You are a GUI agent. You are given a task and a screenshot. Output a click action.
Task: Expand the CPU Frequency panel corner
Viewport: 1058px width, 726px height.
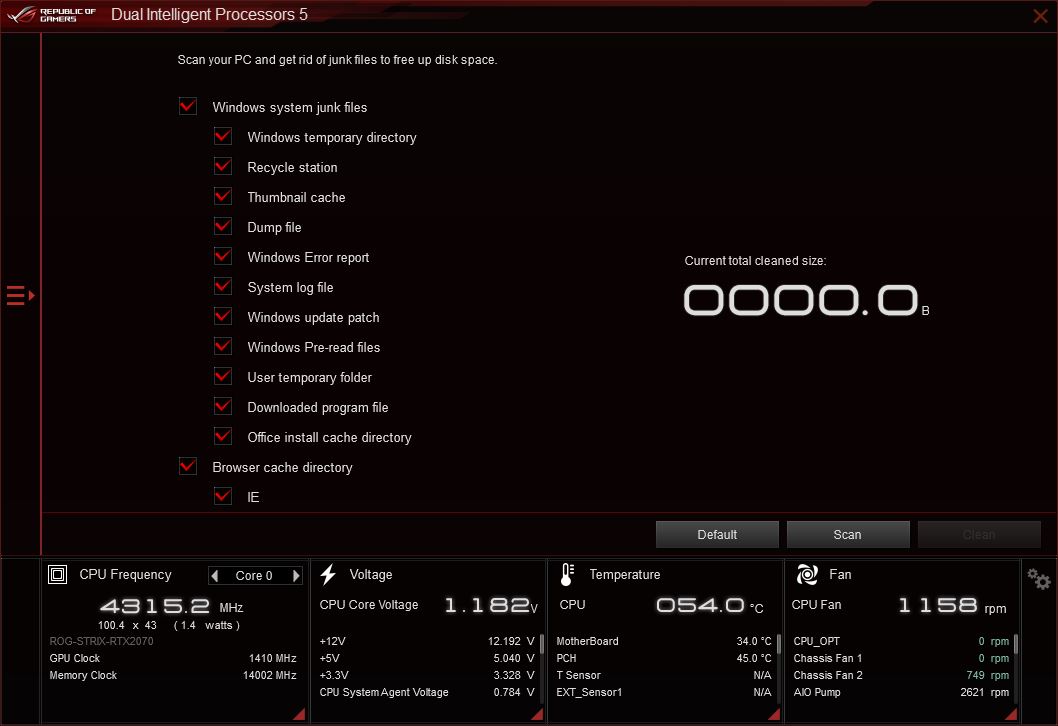click(x=299, y=714)
